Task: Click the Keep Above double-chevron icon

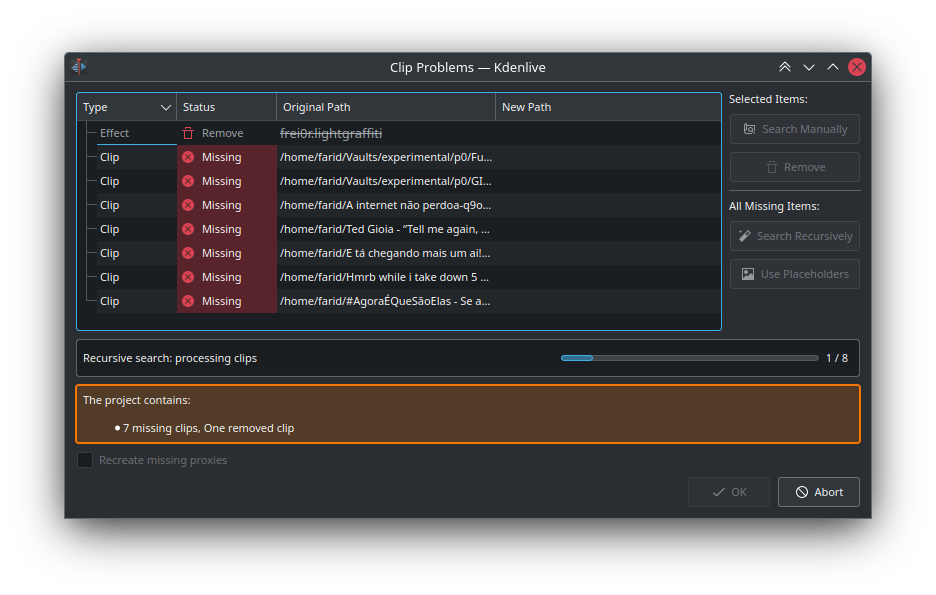Action: pos(785,67)
